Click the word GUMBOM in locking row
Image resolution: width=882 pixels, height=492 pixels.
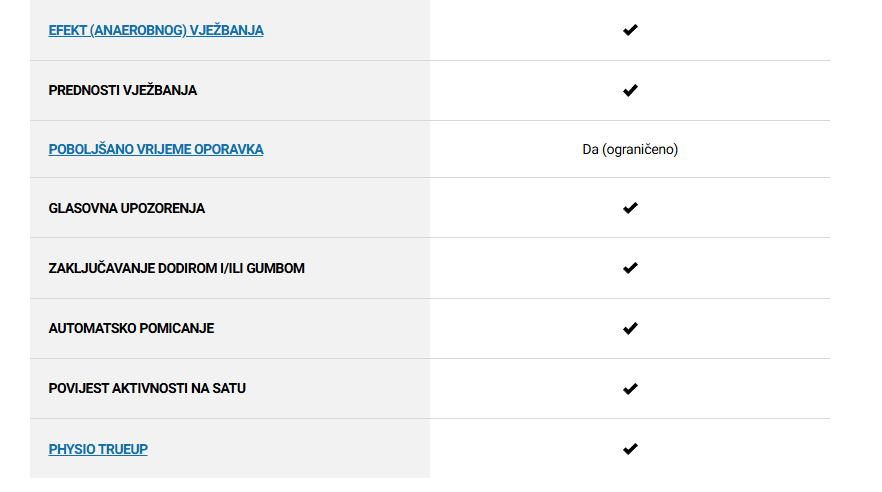(x=276, y=268)
